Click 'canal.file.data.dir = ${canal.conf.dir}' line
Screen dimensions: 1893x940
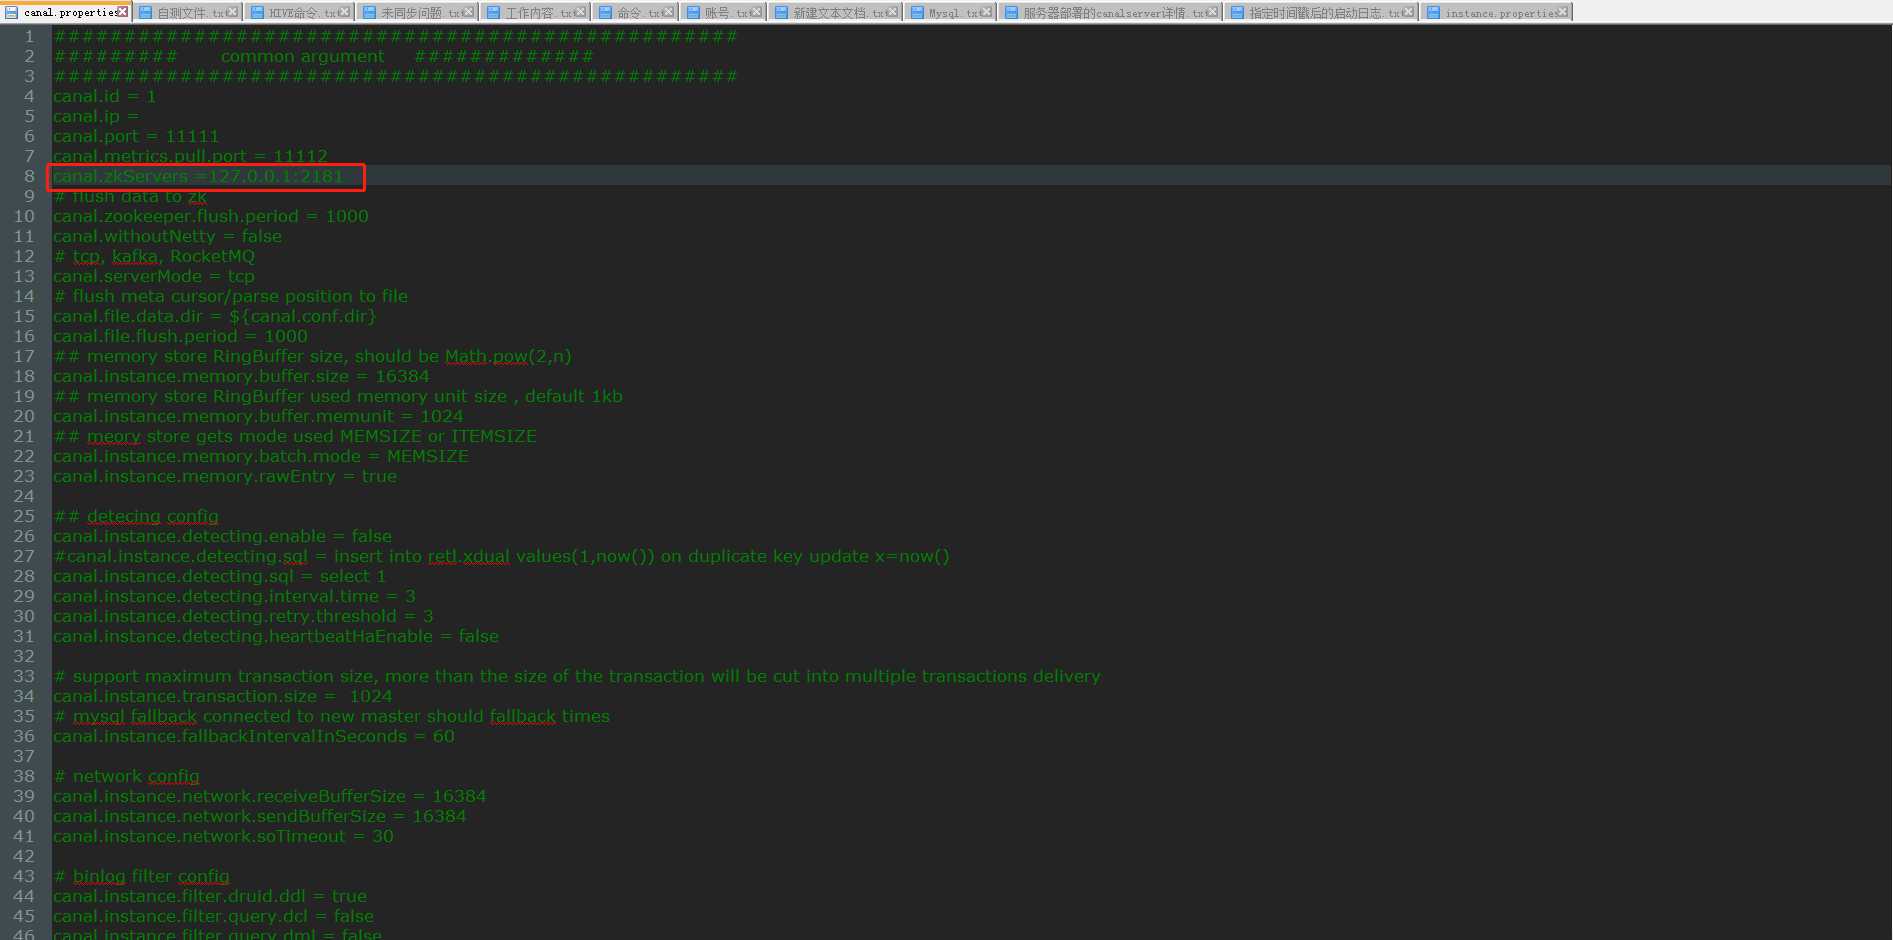[215, 316]
